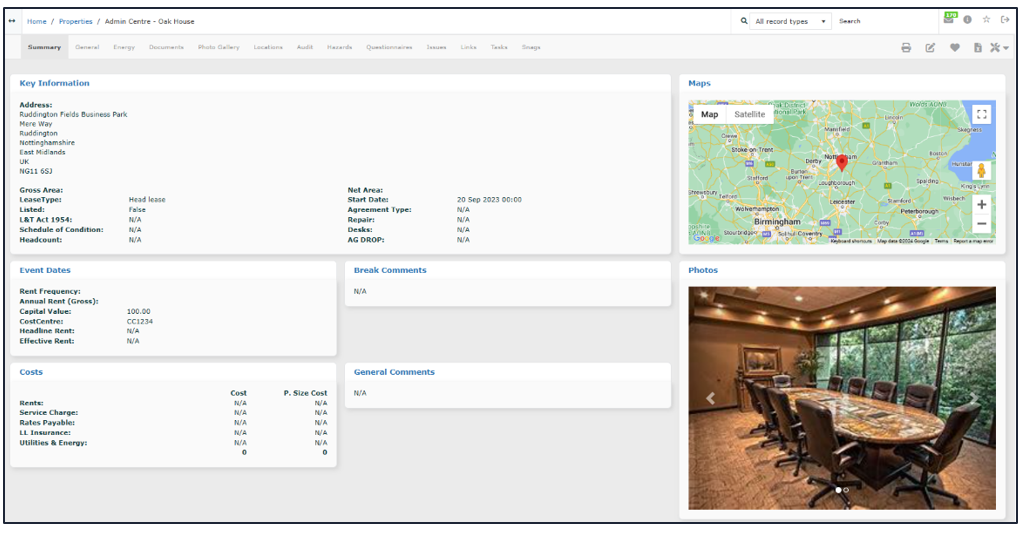Click the Break Comments panel heading
1028x535 pixels.
pos(390,270)
